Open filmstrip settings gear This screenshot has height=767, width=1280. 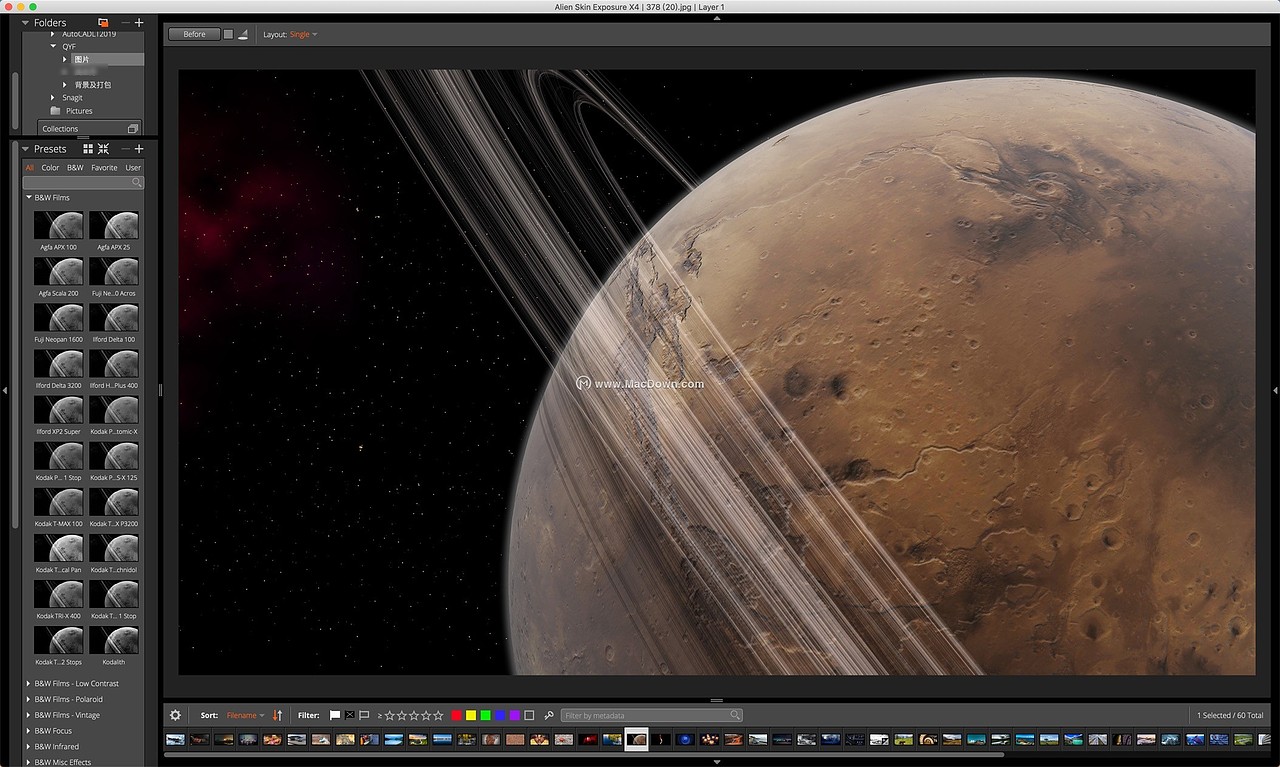pos(176,715)
